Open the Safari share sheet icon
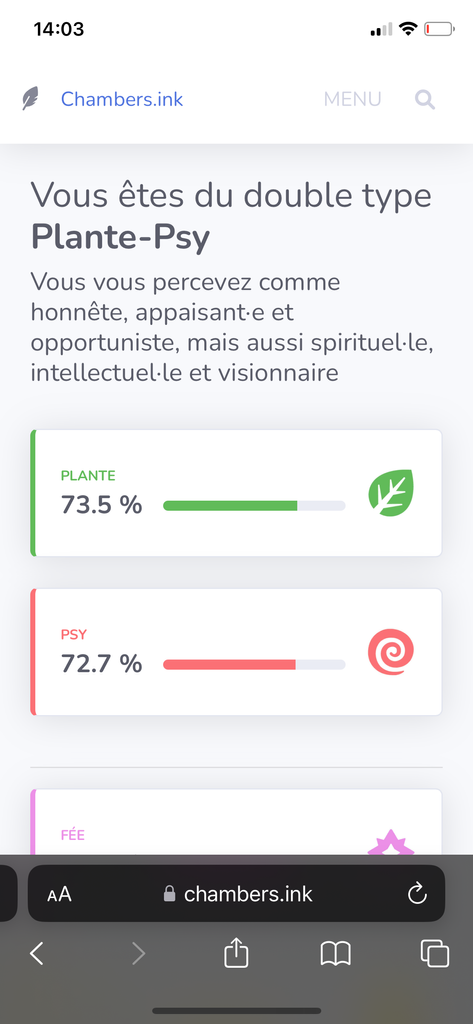The width and height of the screenshot is (473, 1024). [236, 953]
